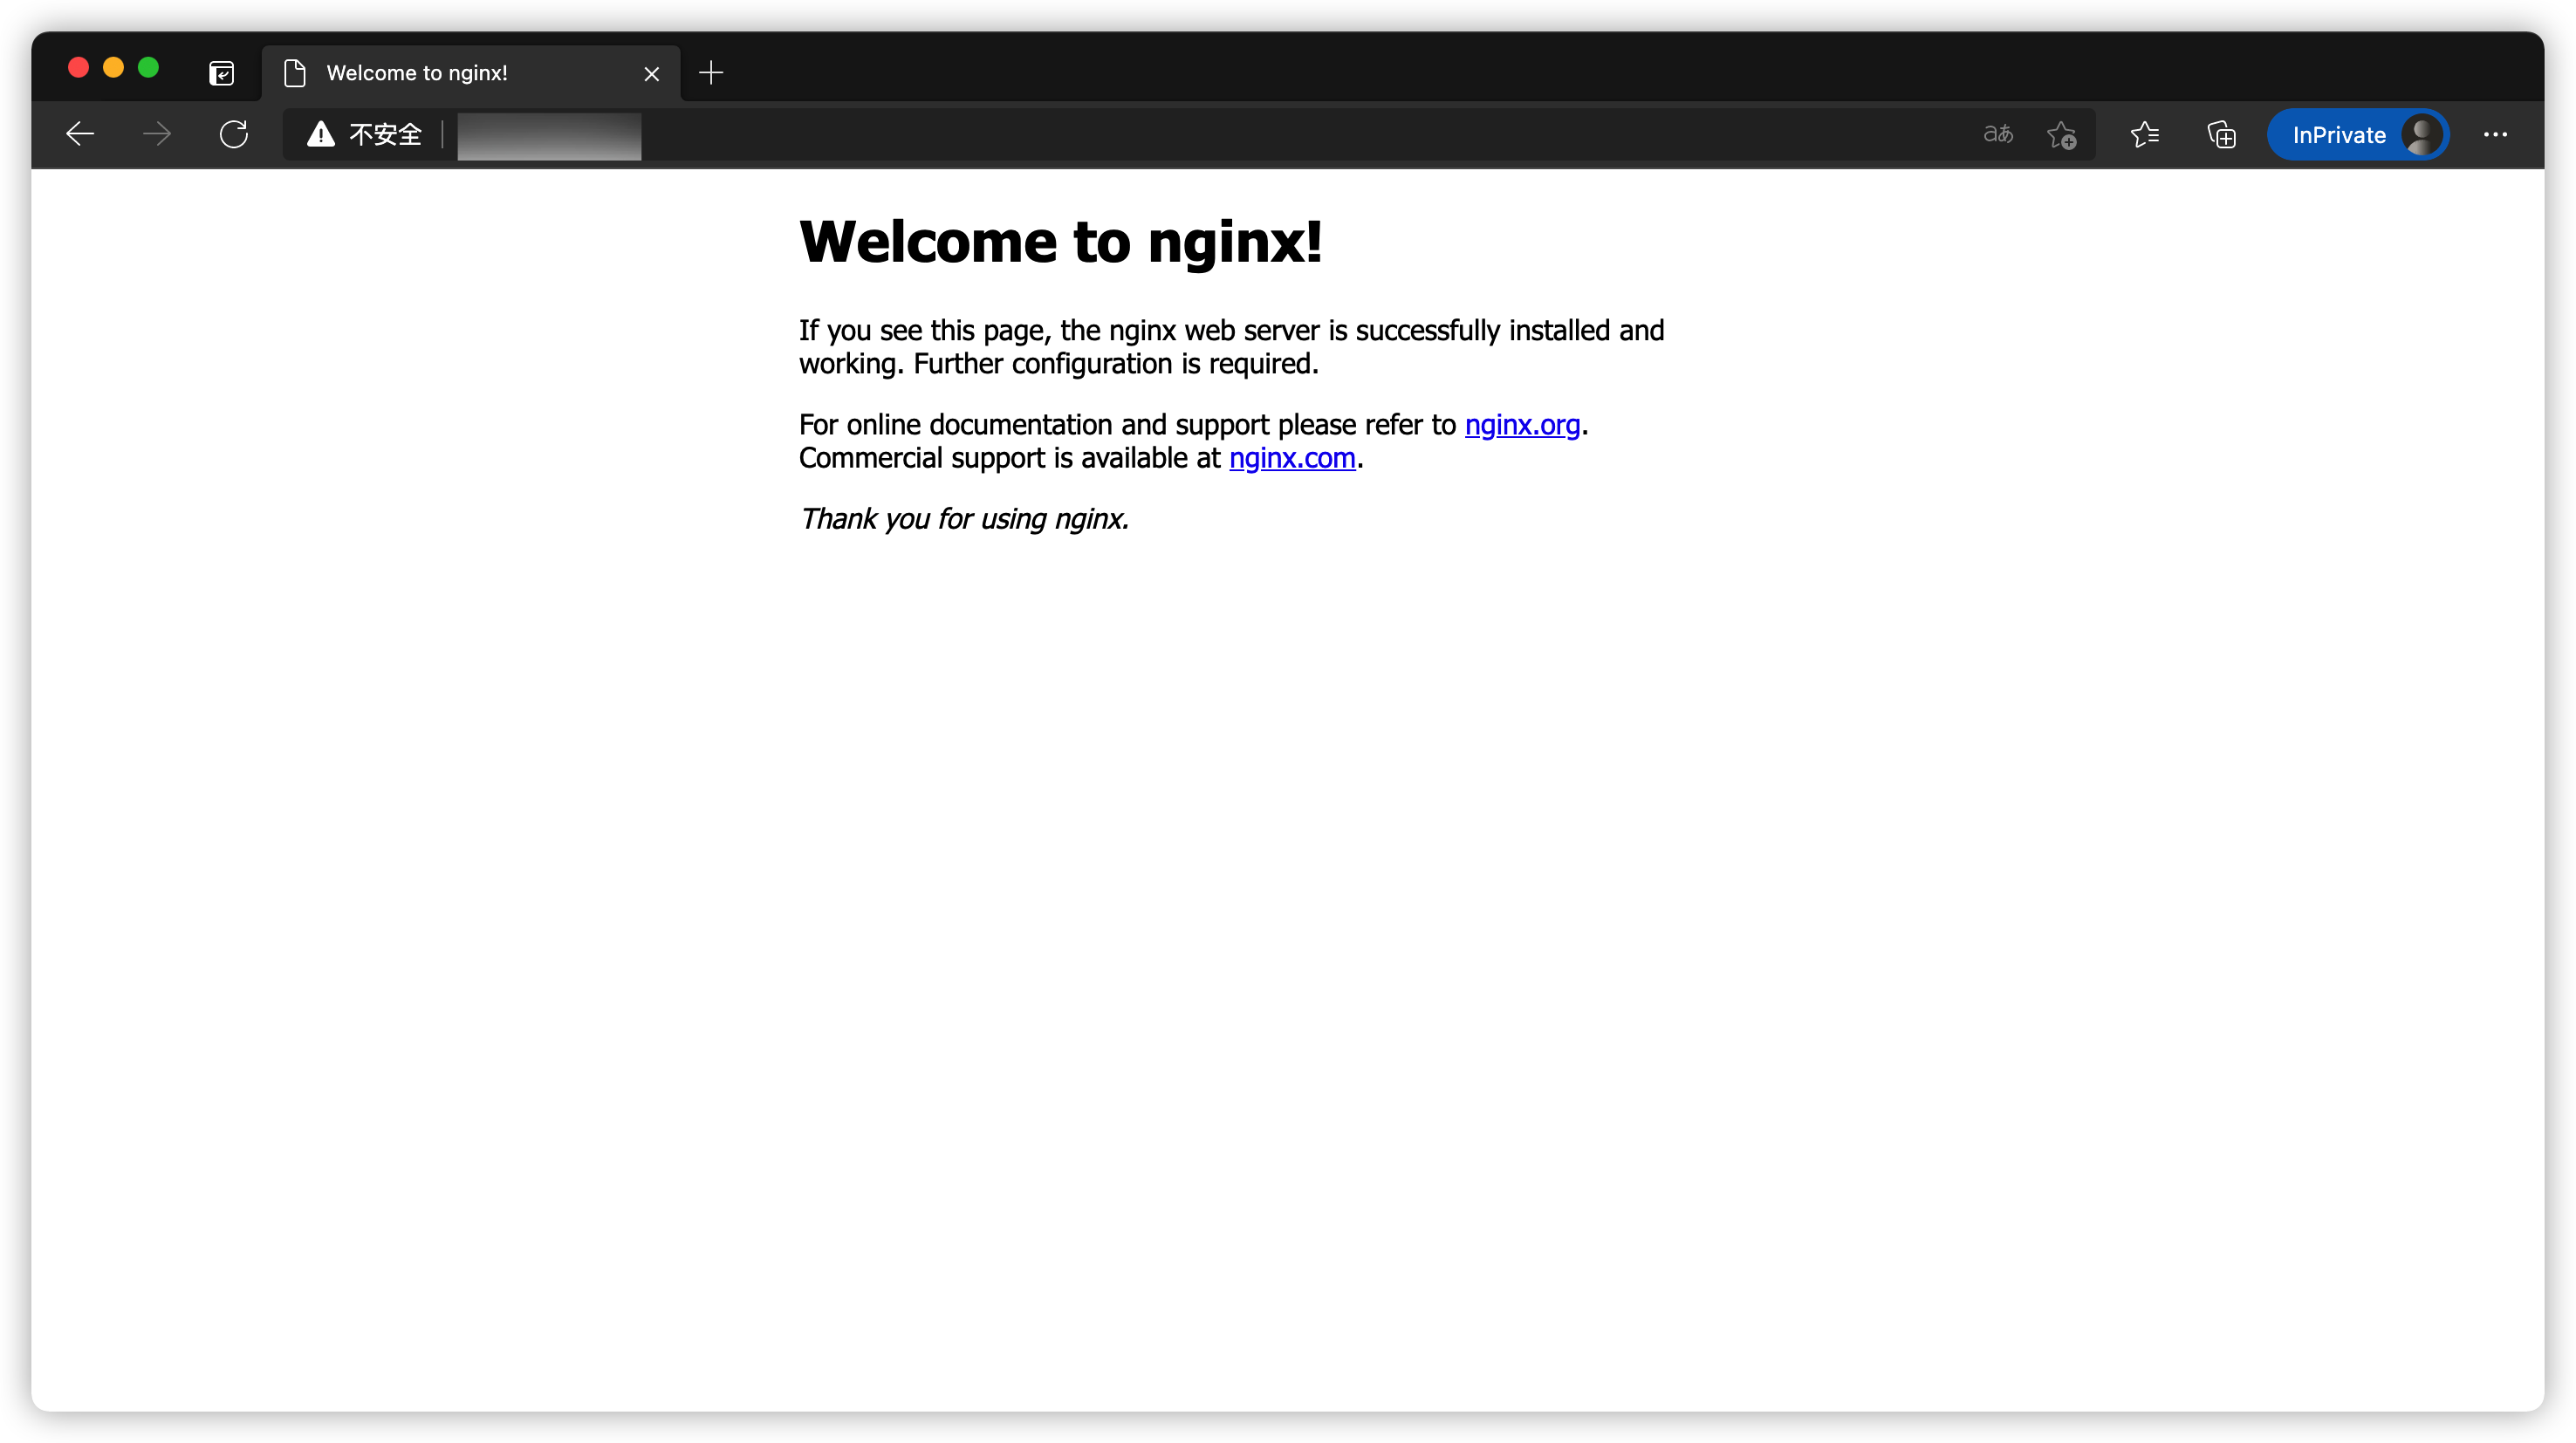Reload the nginx welcome page

(x=234, y=134)
